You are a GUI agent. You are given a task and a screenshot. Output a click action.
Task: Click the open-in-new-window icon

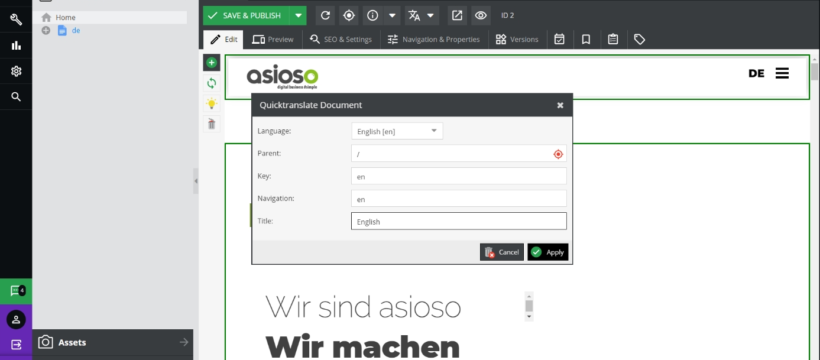pyautogui.click(x=457, y=16)
